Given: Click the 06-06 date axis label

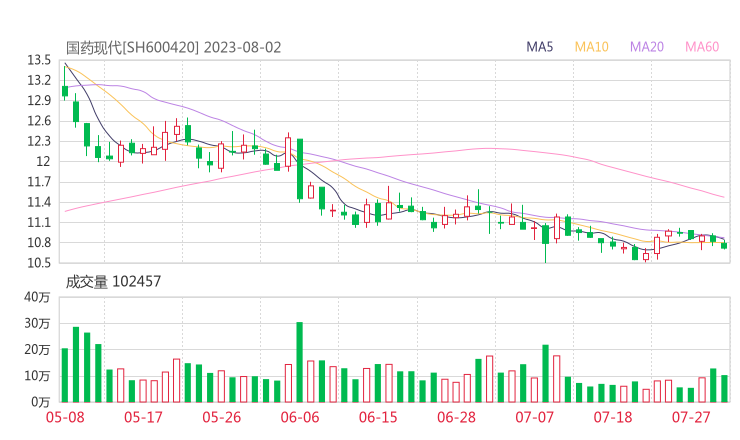Looking at the screenshot, I should tap(300, 417).
